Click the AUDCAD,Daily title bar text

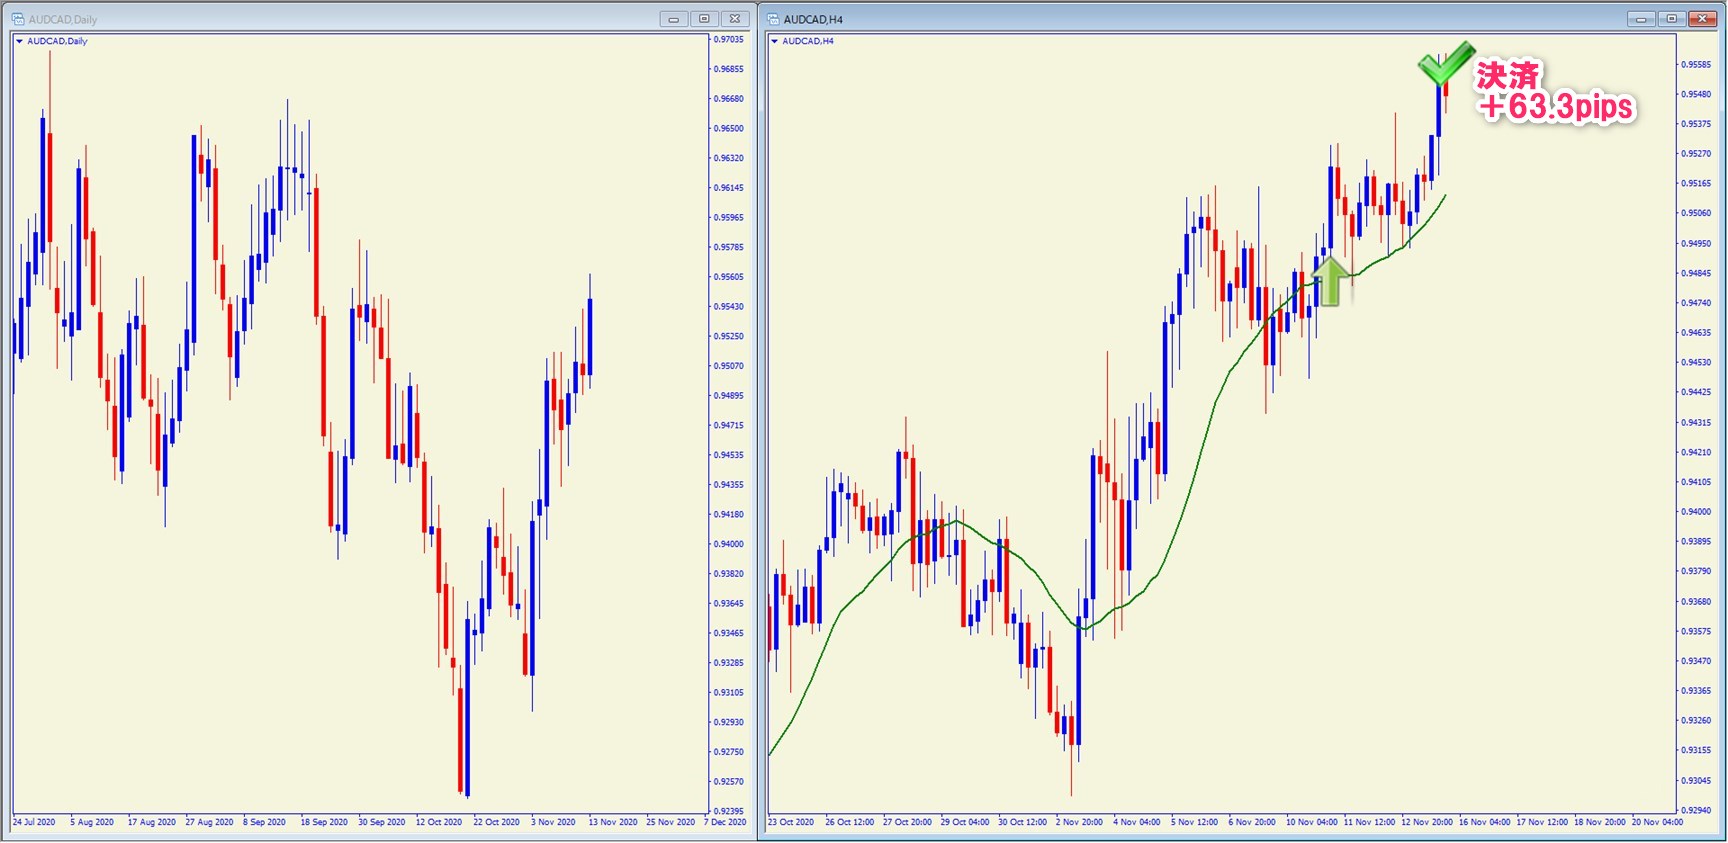pos(63,19)
